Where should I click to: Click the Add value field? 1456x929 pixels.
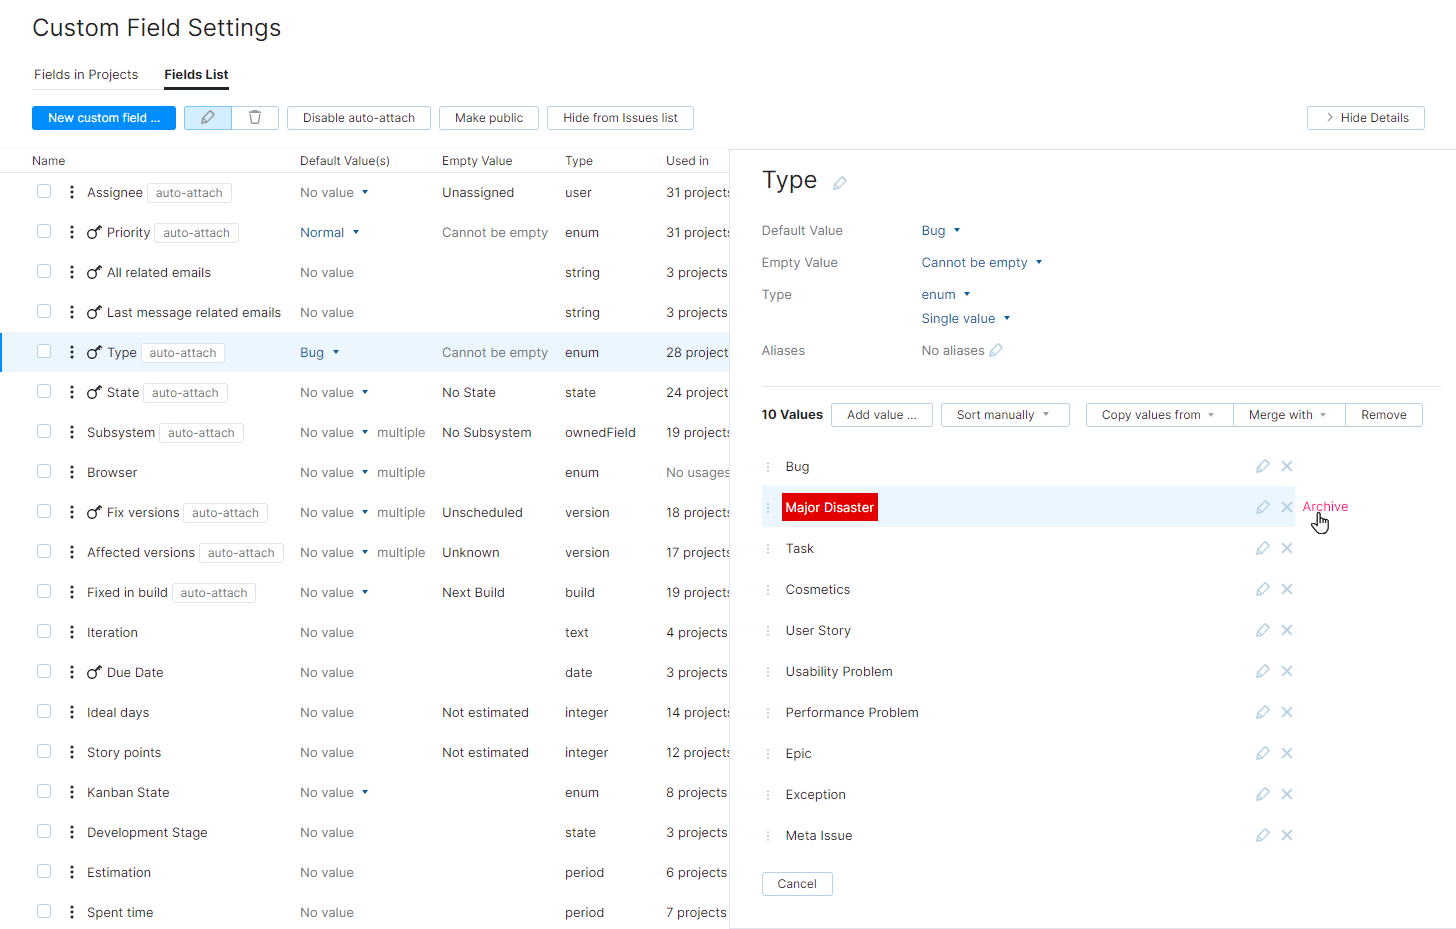(881, 414)
